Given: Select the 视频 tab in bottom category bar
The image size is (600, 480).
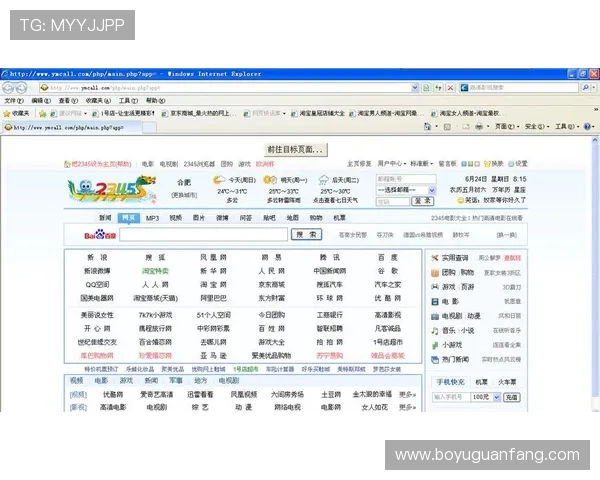Looking at the screenshot, I should coord(77,380).
